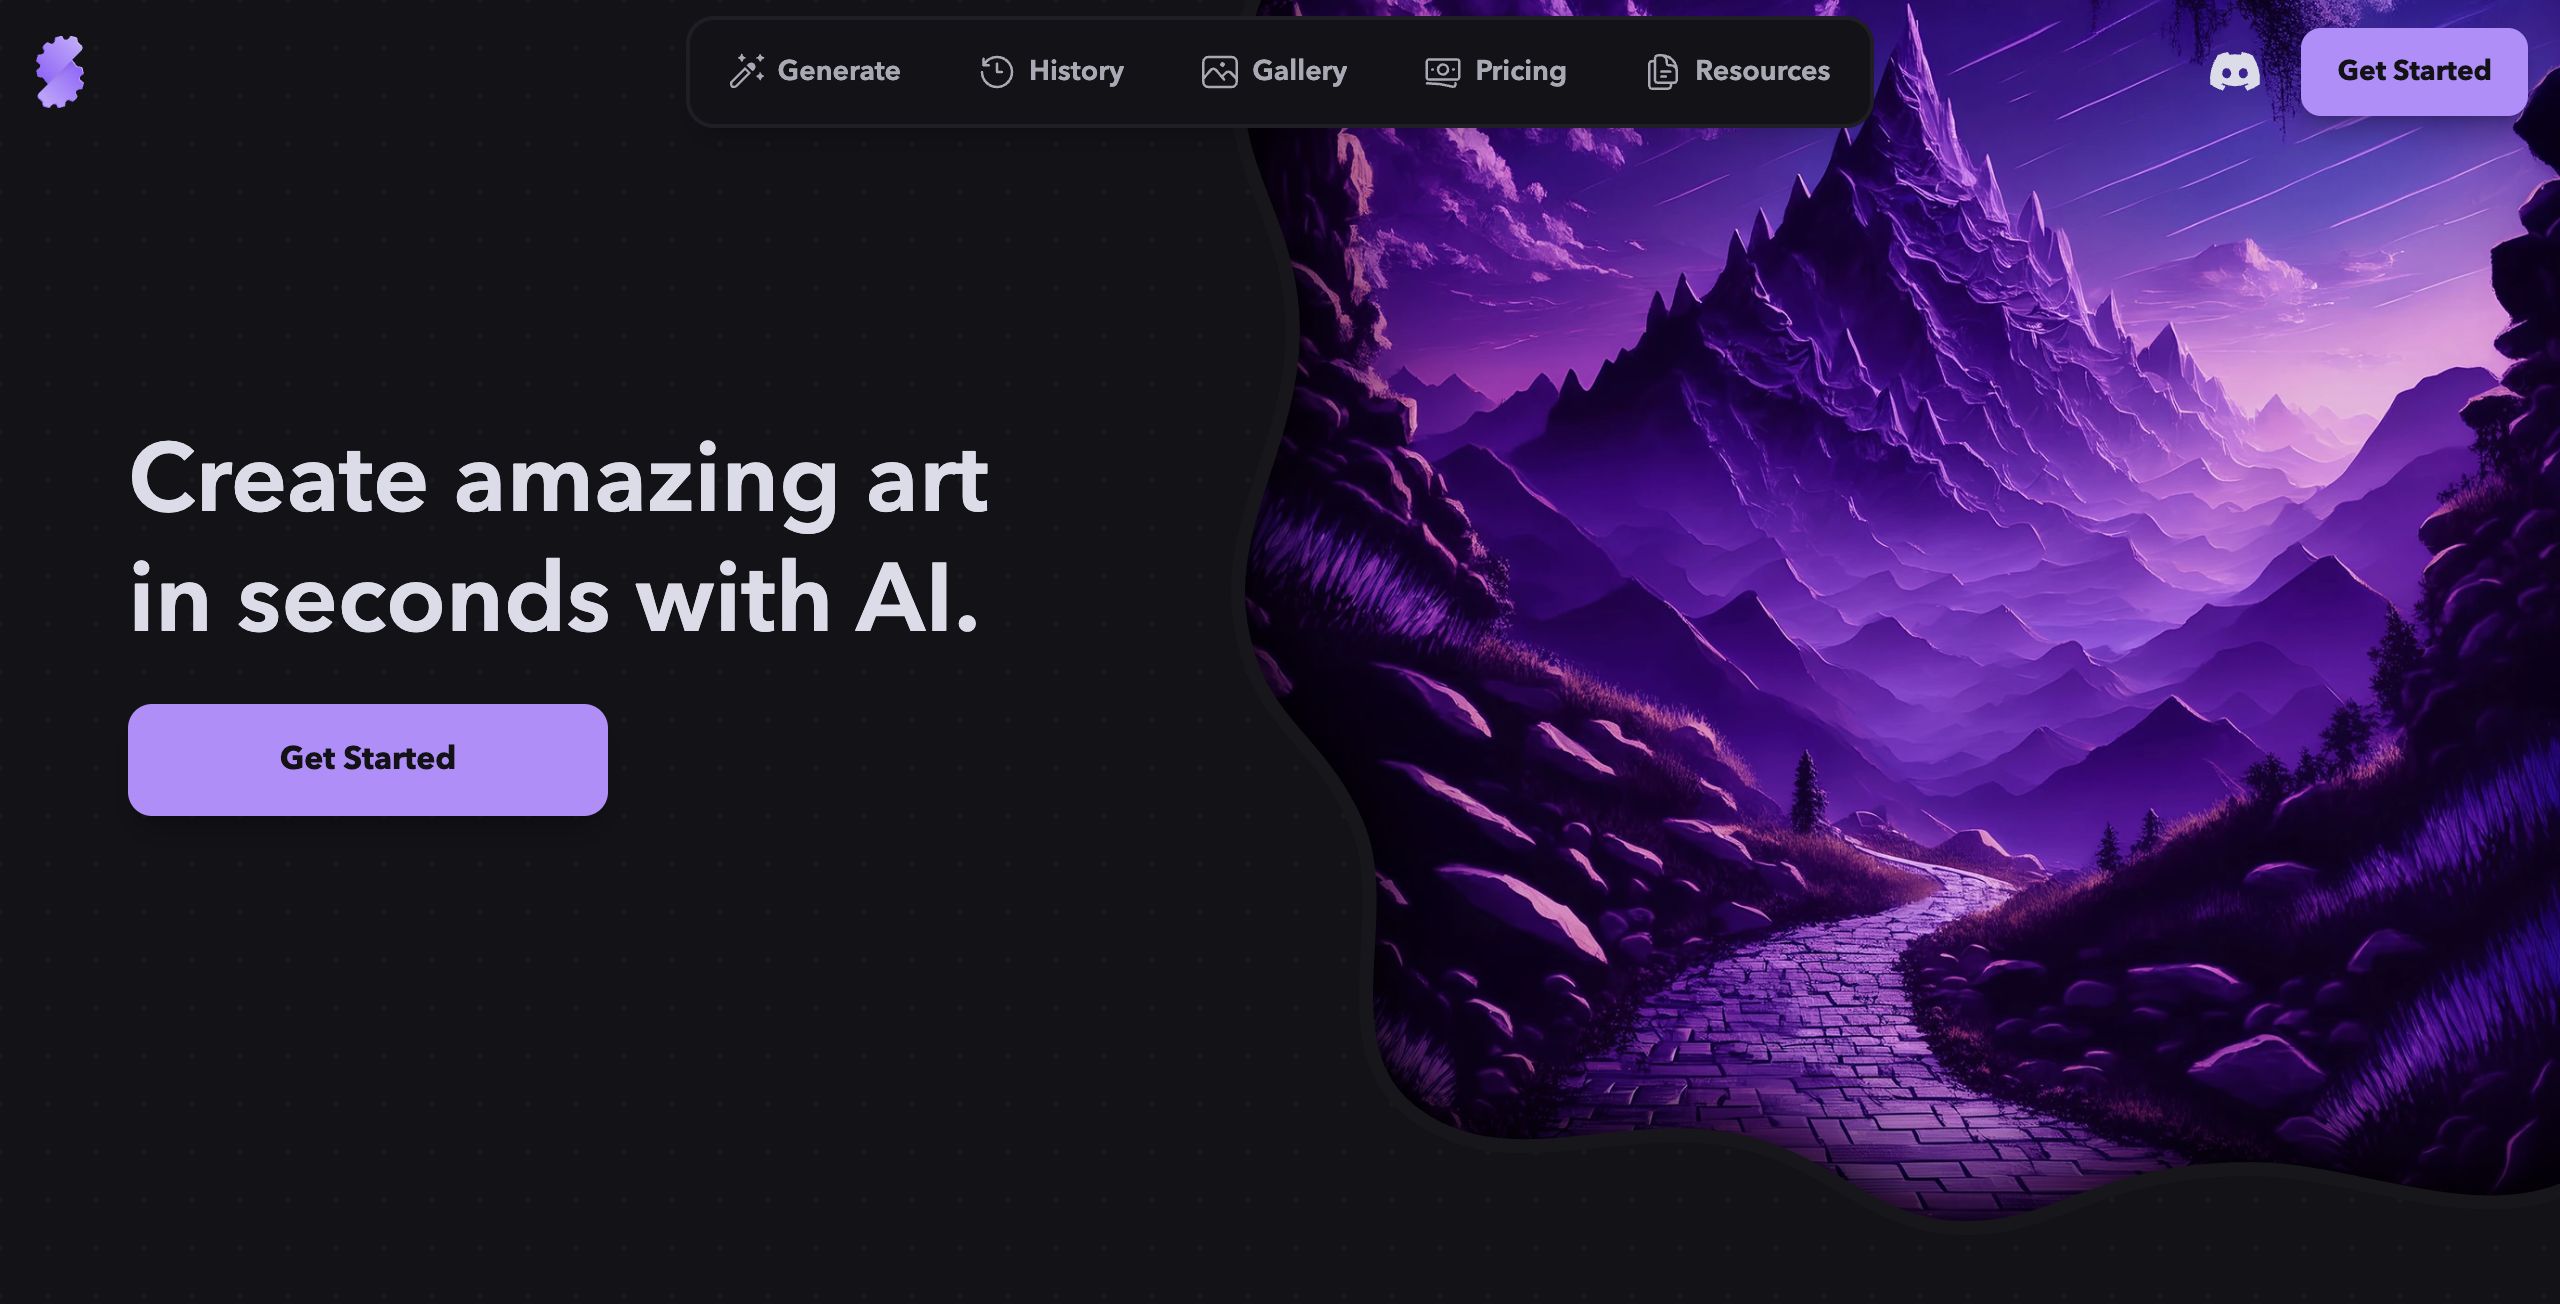Click the header Get Started button

click(2414, 71)
